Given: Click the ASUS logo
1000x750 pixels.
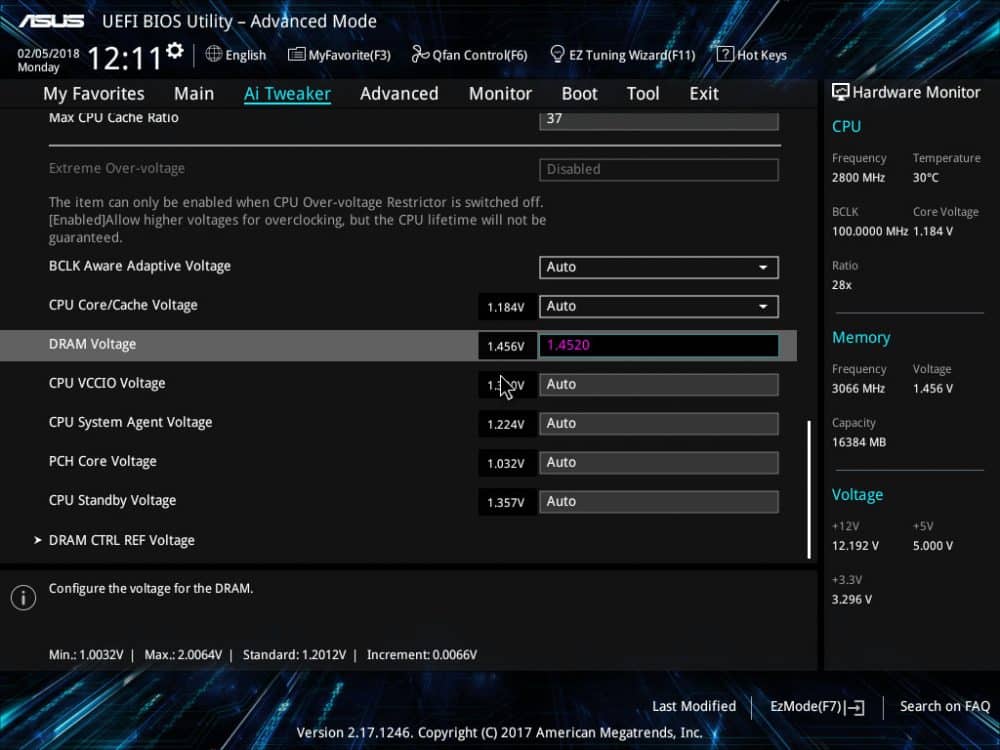Looking at the screenshot, I should click(x=51, y=21).
